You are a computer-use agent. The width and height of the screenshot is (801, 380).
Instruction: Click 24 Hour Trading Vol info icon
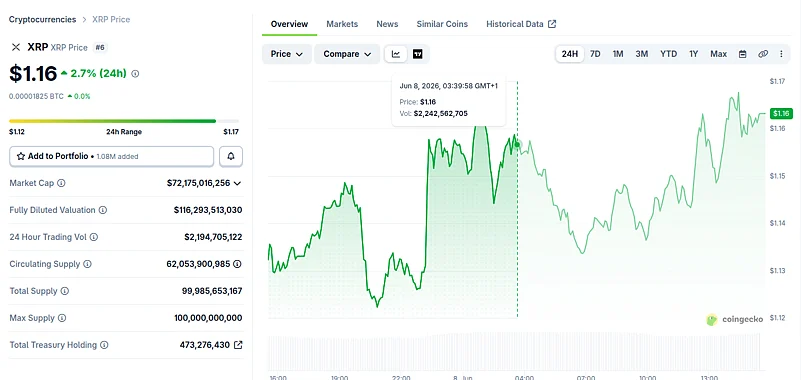click(x=93, y=237)
